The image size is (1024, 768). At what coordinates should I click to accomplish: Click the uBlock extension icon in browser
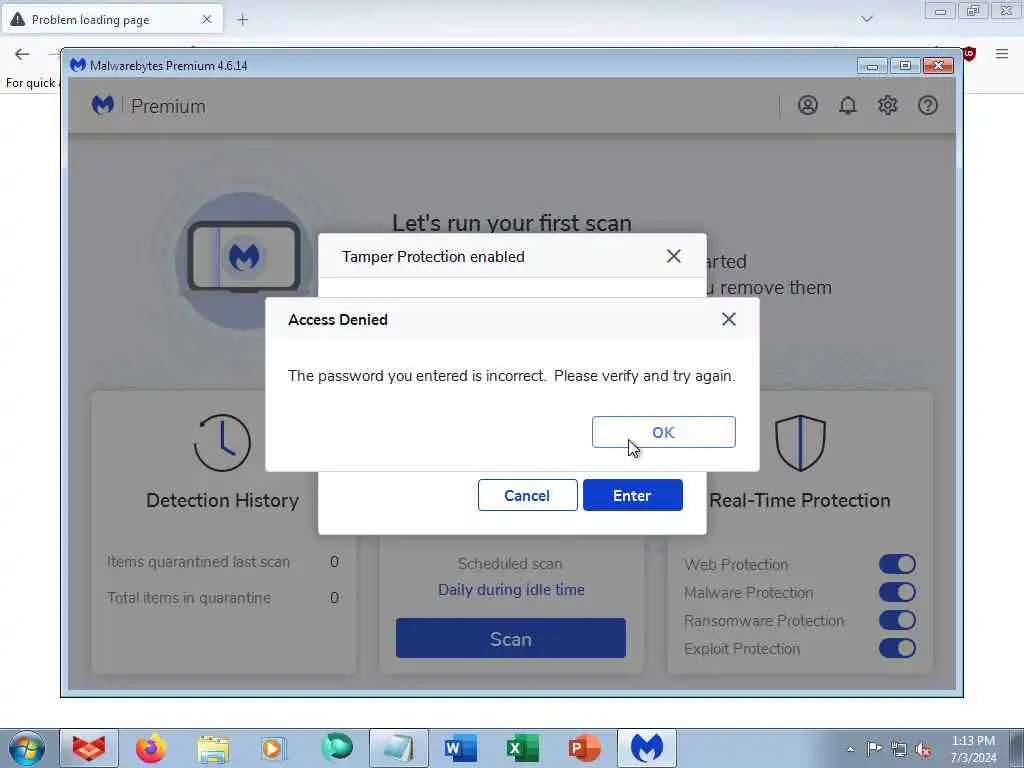pyautogui.click(x=970, y=54)
